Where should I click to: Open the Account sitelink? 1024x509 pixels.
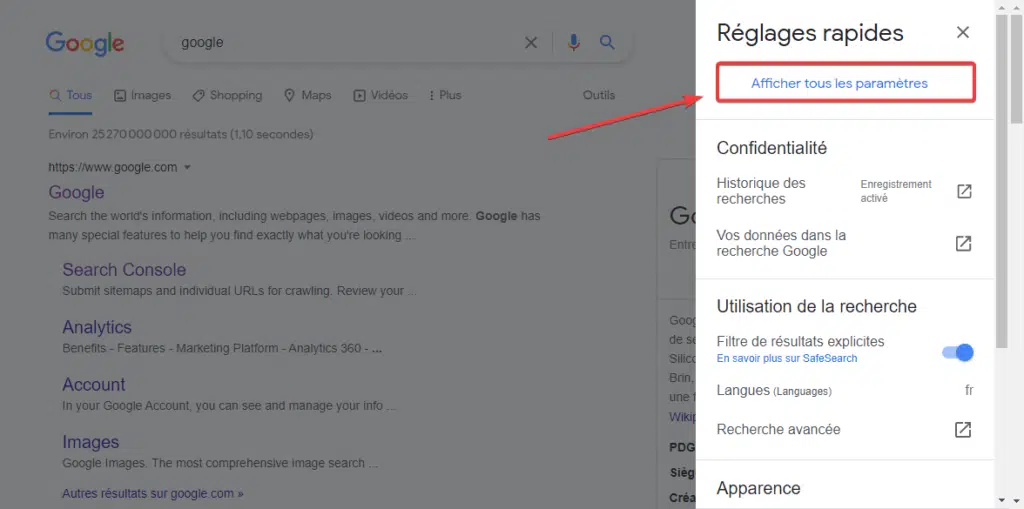[x=93, y=385]
